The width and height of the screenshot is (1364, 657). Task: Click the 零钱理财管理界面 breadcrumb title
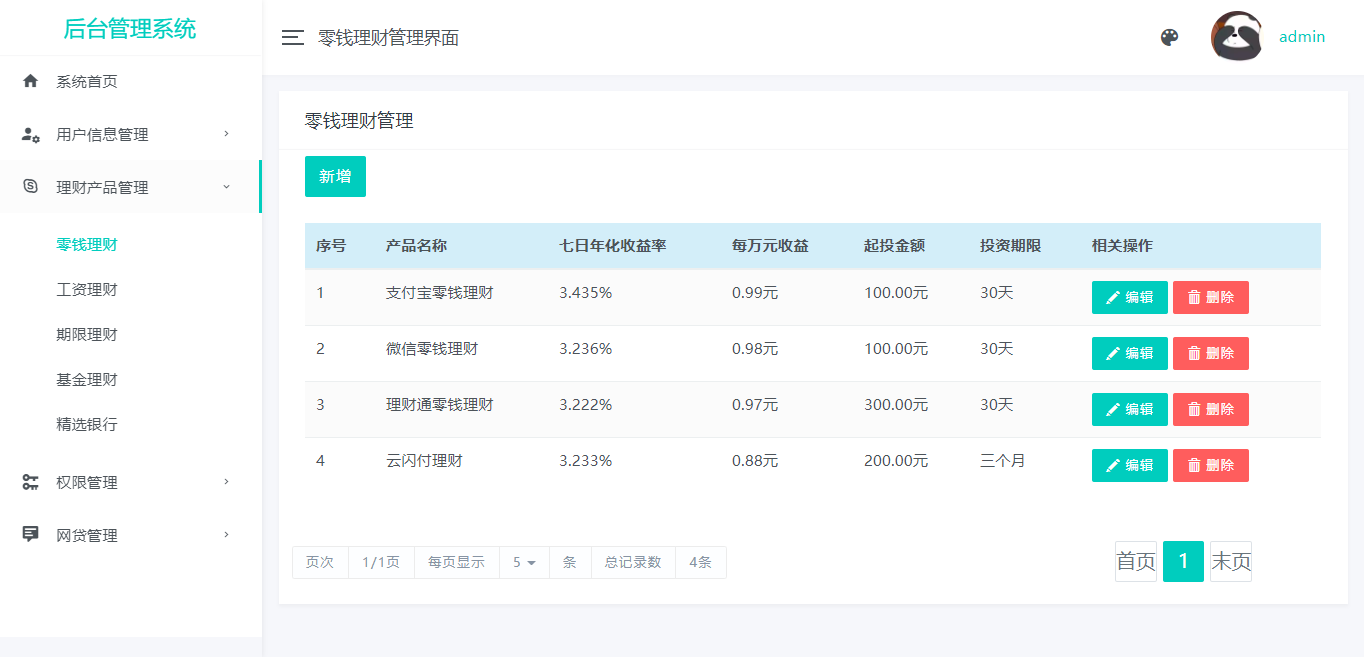point(388,38)
